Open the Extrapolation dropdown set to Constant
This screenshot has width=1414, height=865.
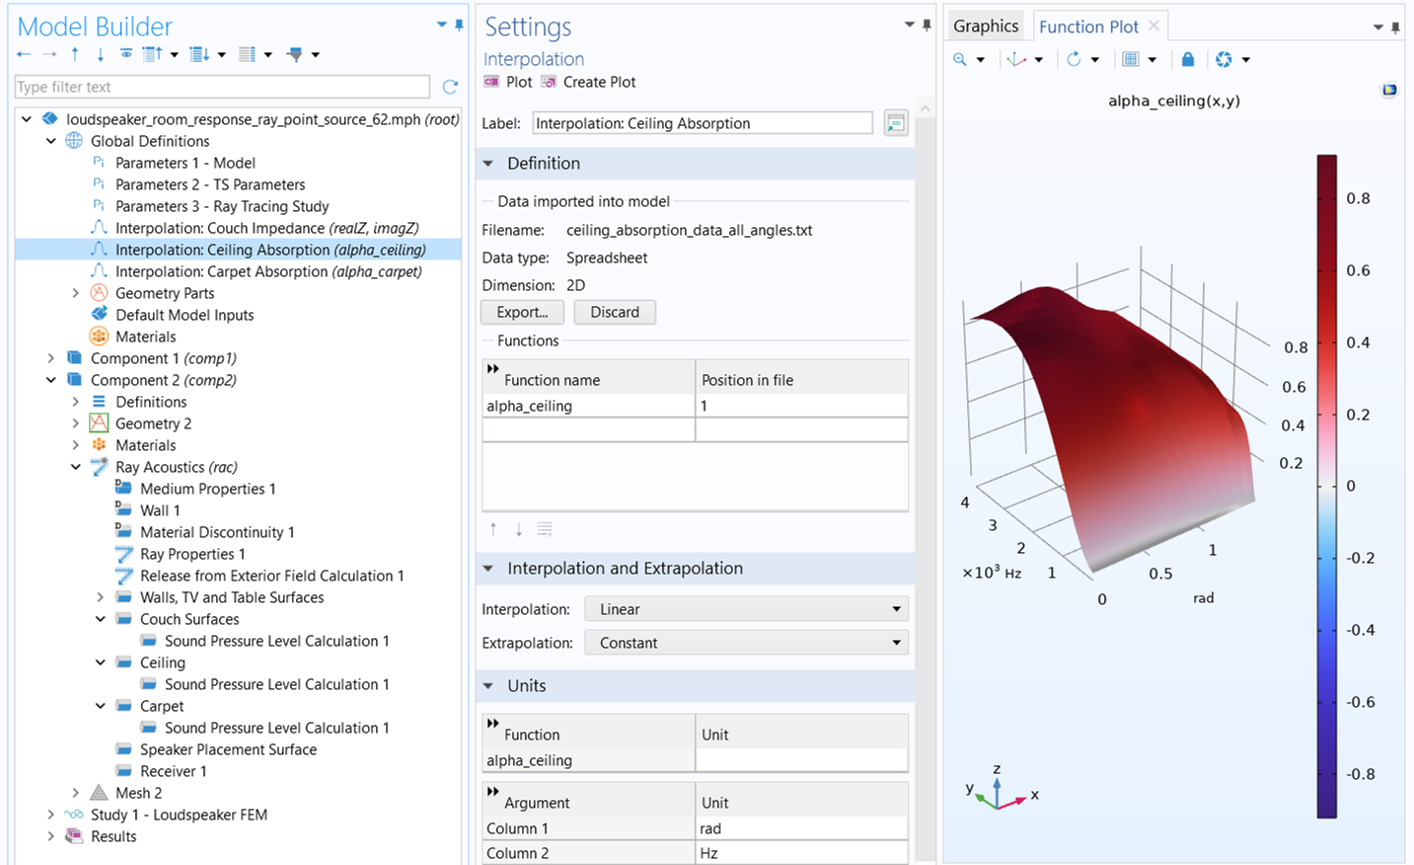point(746,643)
